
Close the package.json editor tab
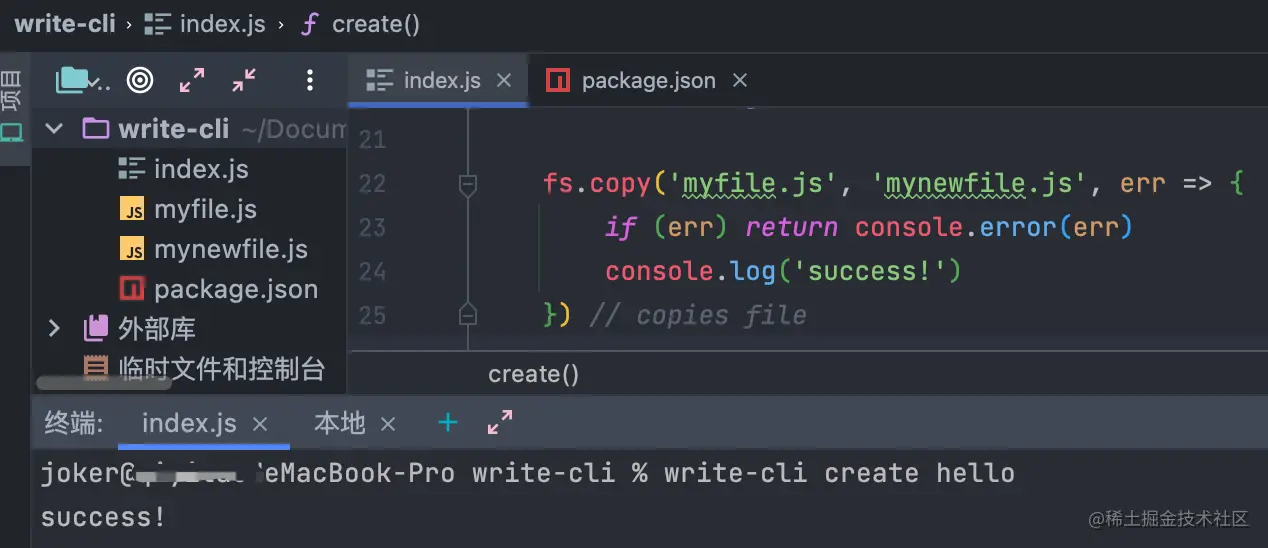pos(739,80)
